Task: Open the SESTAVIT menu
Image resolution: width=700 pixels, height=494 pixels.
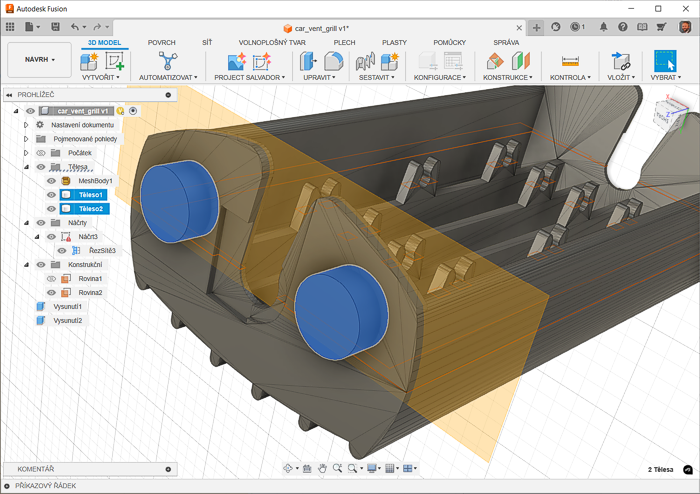Action: 376,77
